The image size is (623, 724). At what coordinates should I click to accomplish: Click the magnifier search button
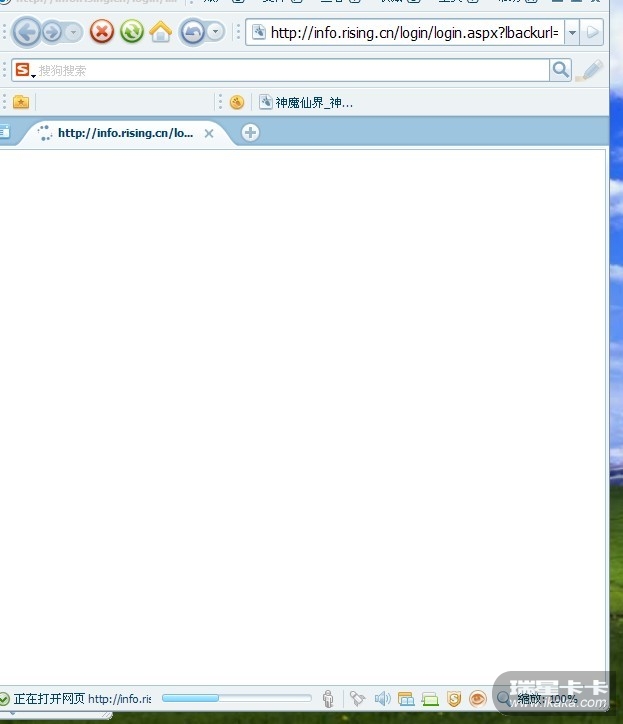[561, 70]
